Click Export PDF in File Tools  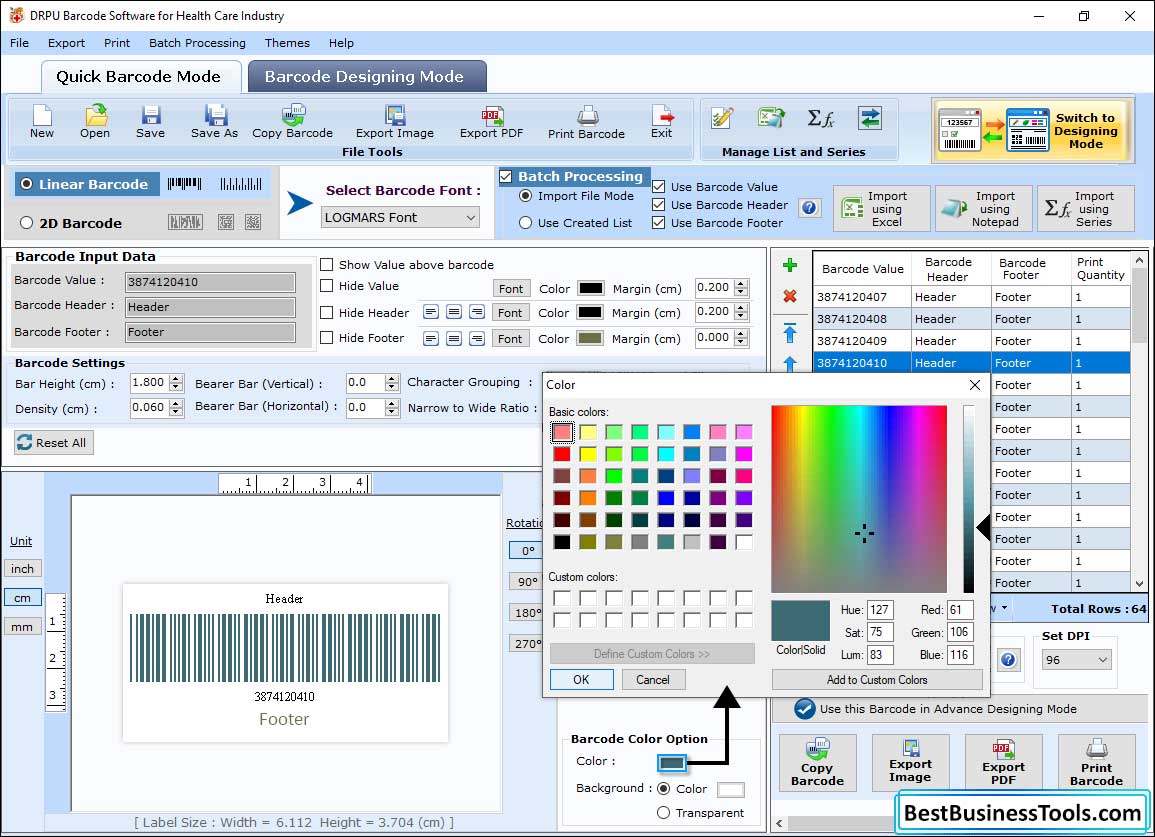tap(491, 122)
